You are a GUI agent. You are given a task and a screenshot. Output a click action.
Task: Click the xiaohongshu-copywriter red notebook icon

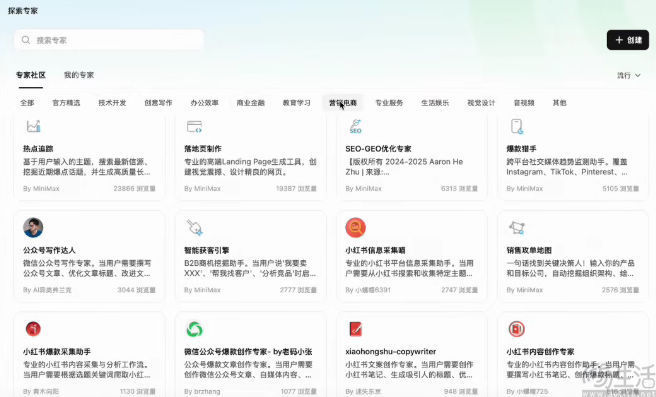355,329
